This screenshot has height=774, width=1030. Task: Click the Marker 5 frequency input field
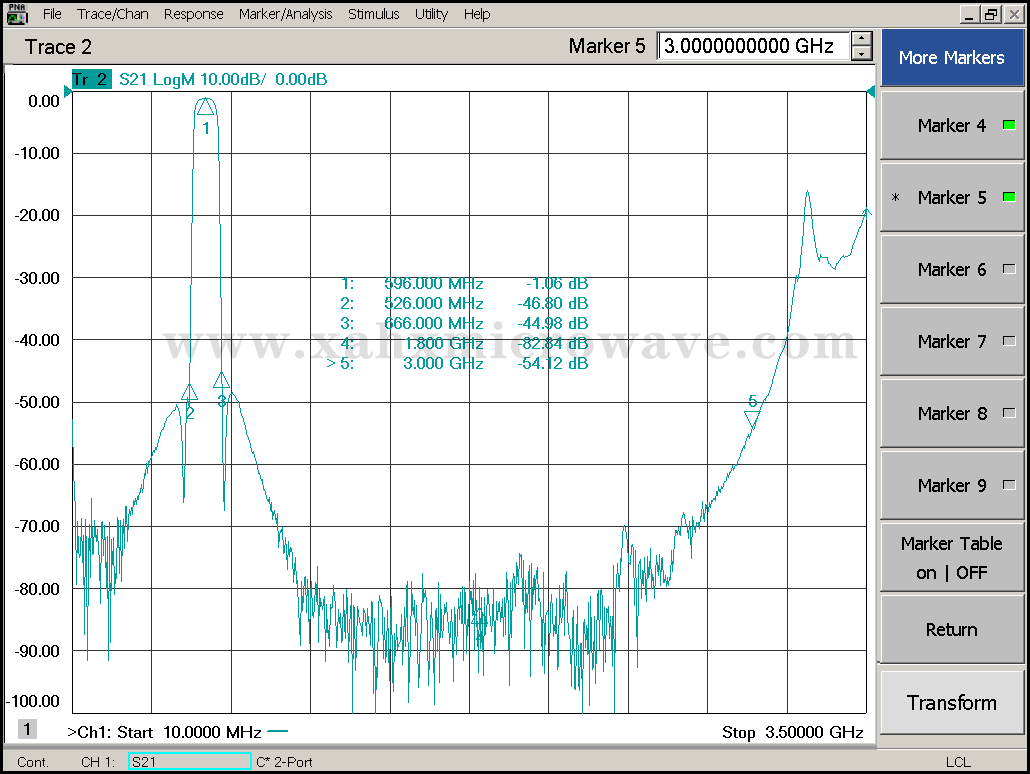753,46
